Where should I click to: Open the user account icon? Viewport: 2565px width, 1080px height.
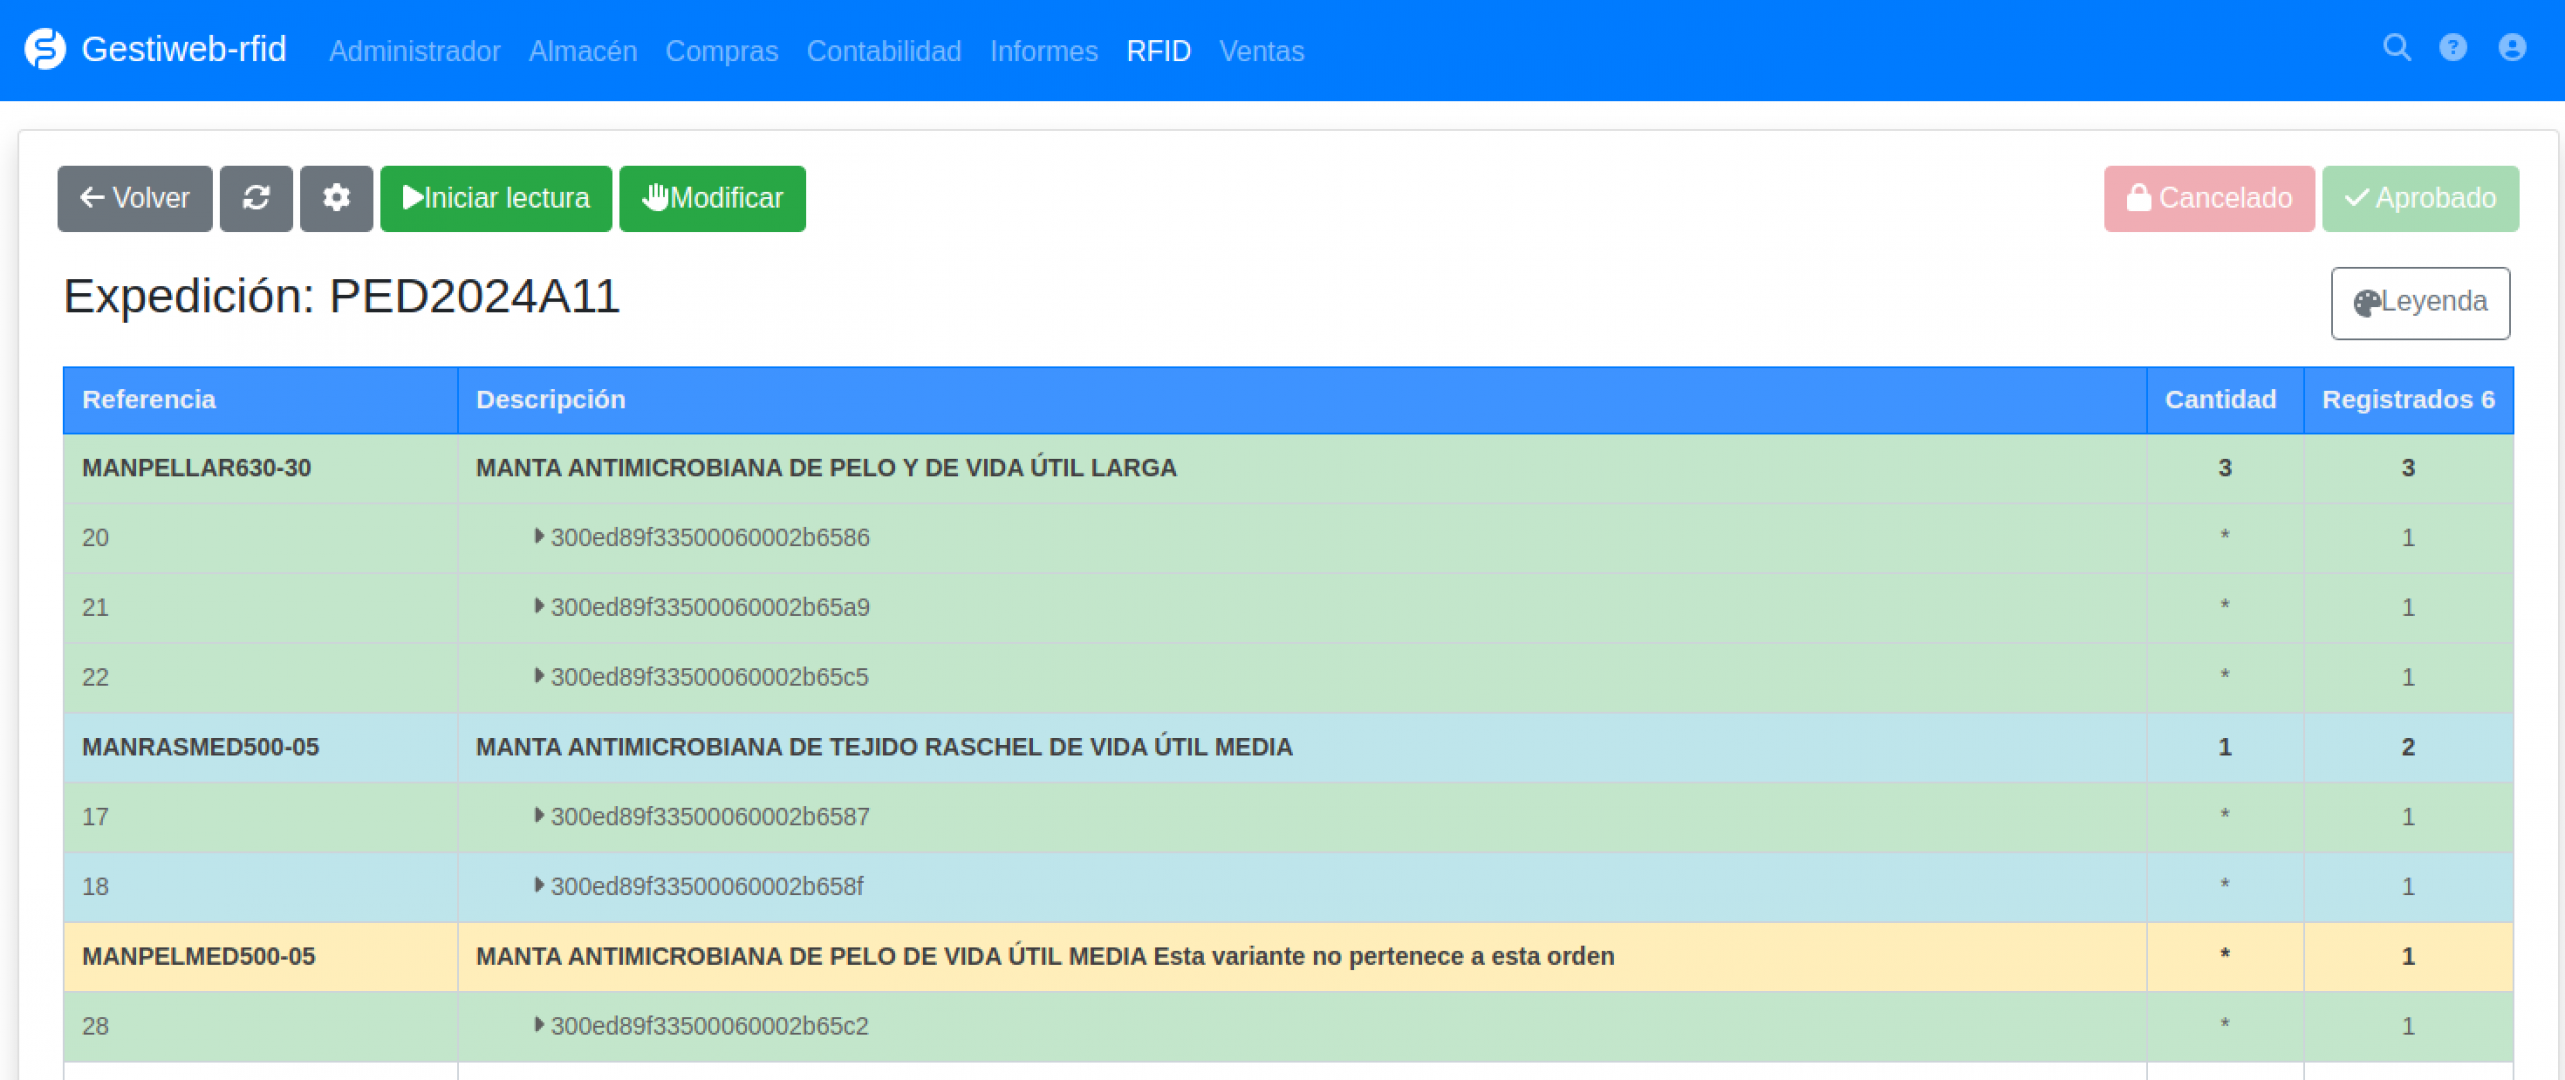point(2512,48)
